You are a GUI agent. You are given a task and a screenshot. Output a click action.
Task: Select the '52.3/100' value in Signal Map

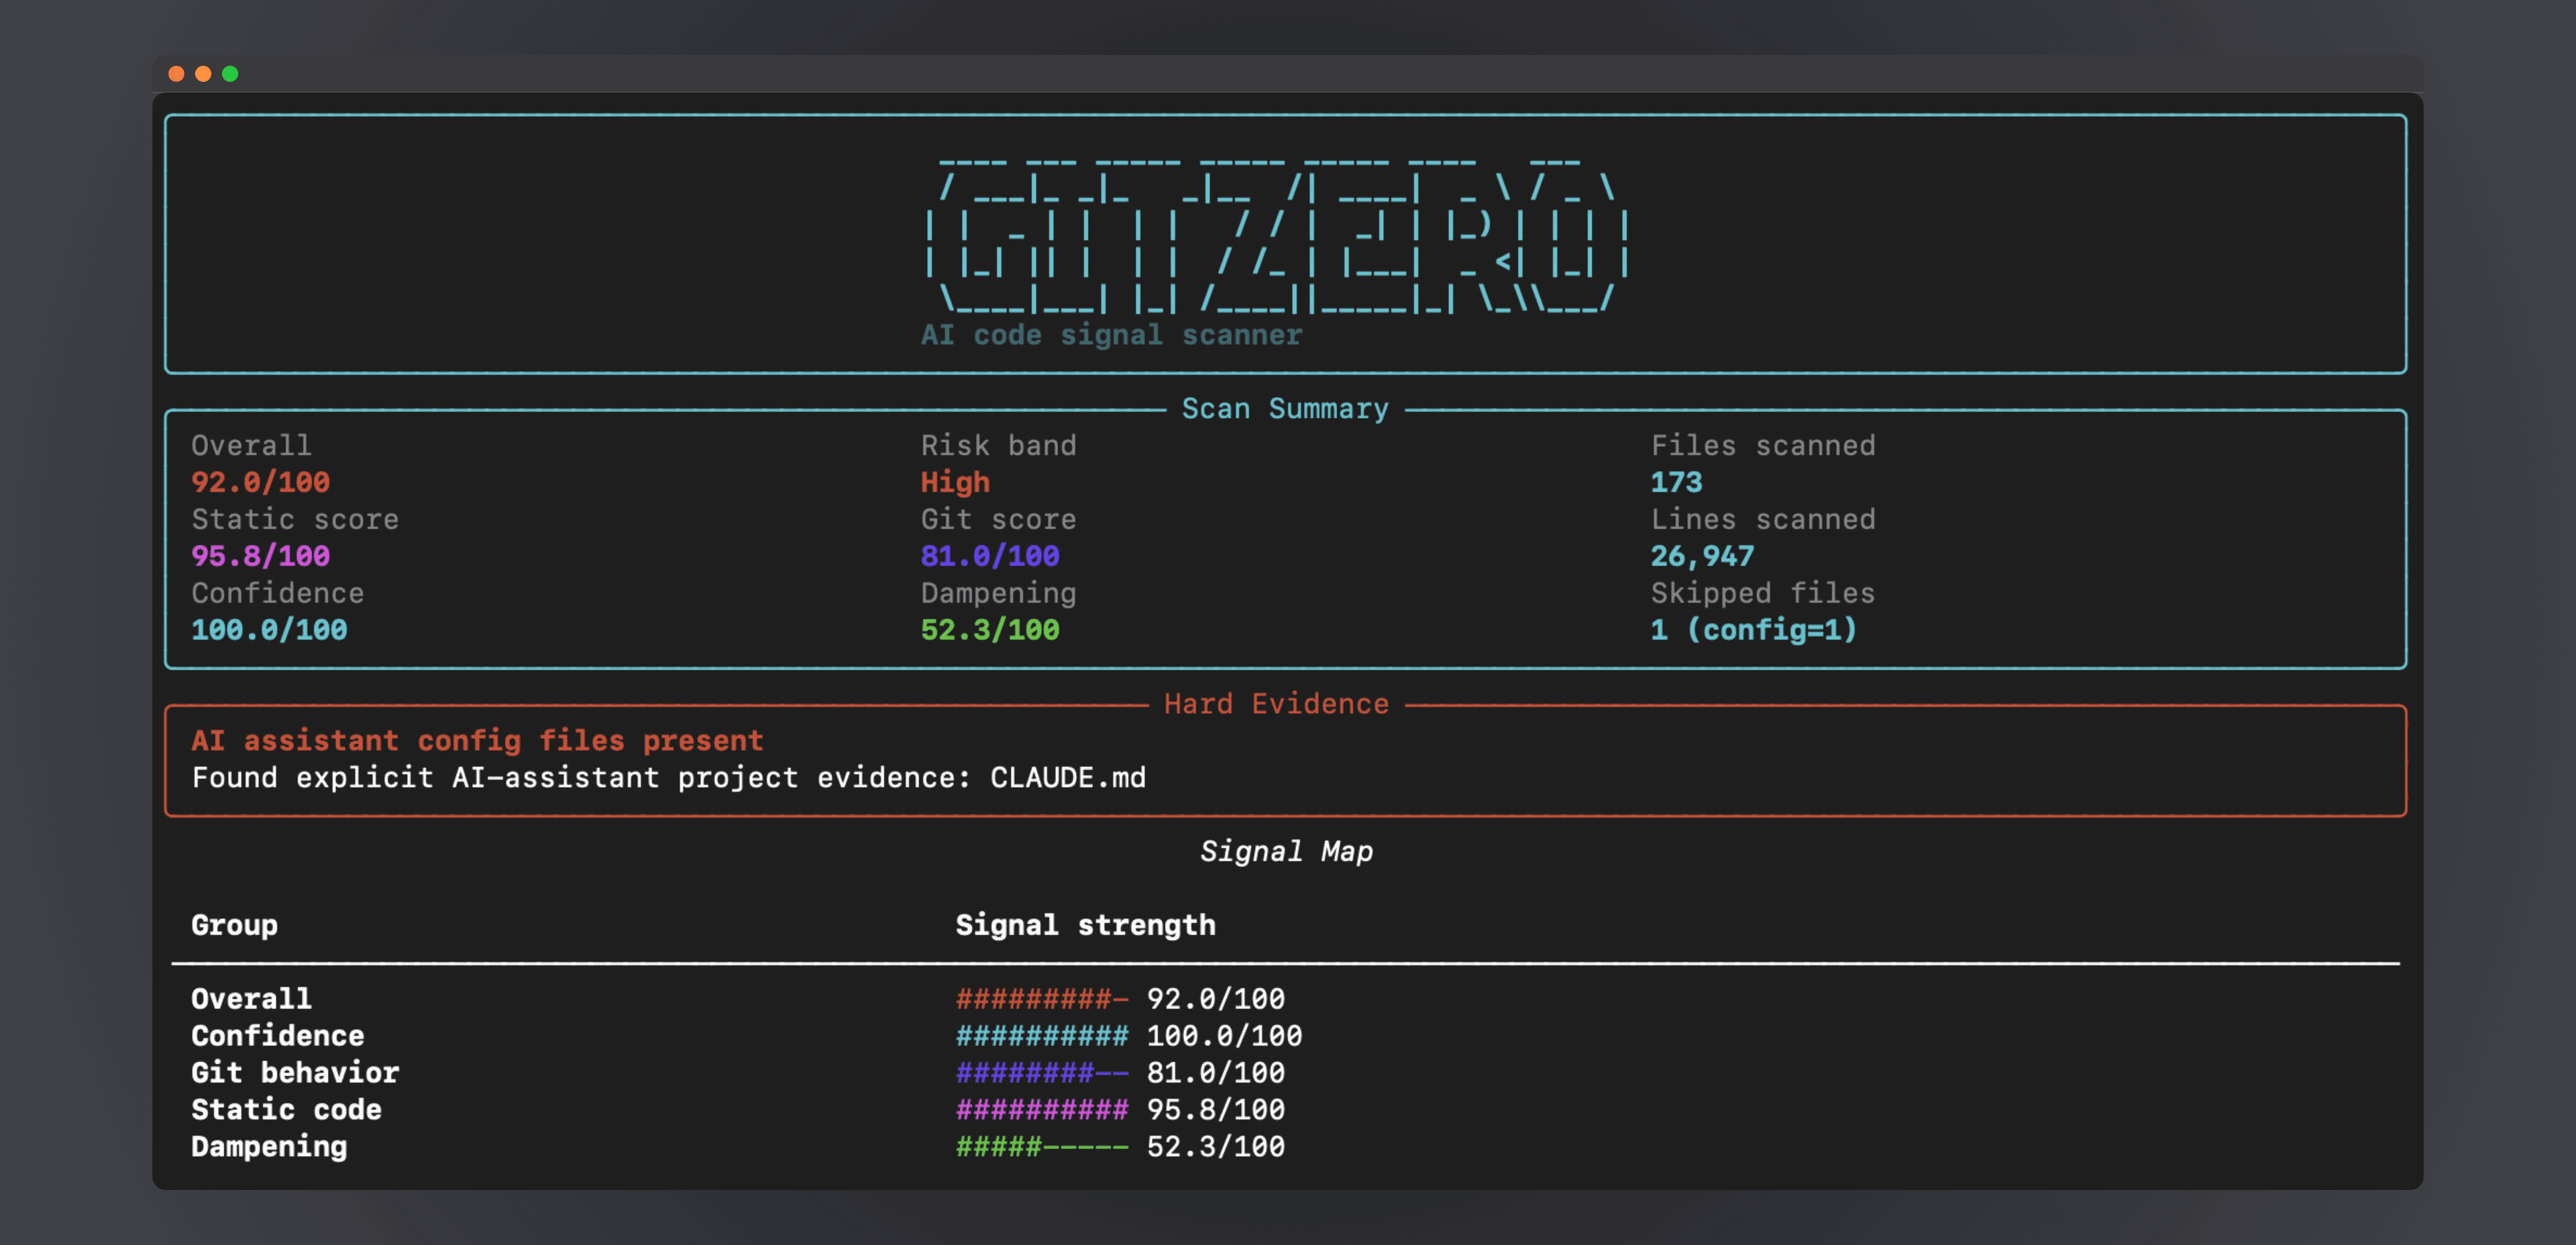1216,1147
